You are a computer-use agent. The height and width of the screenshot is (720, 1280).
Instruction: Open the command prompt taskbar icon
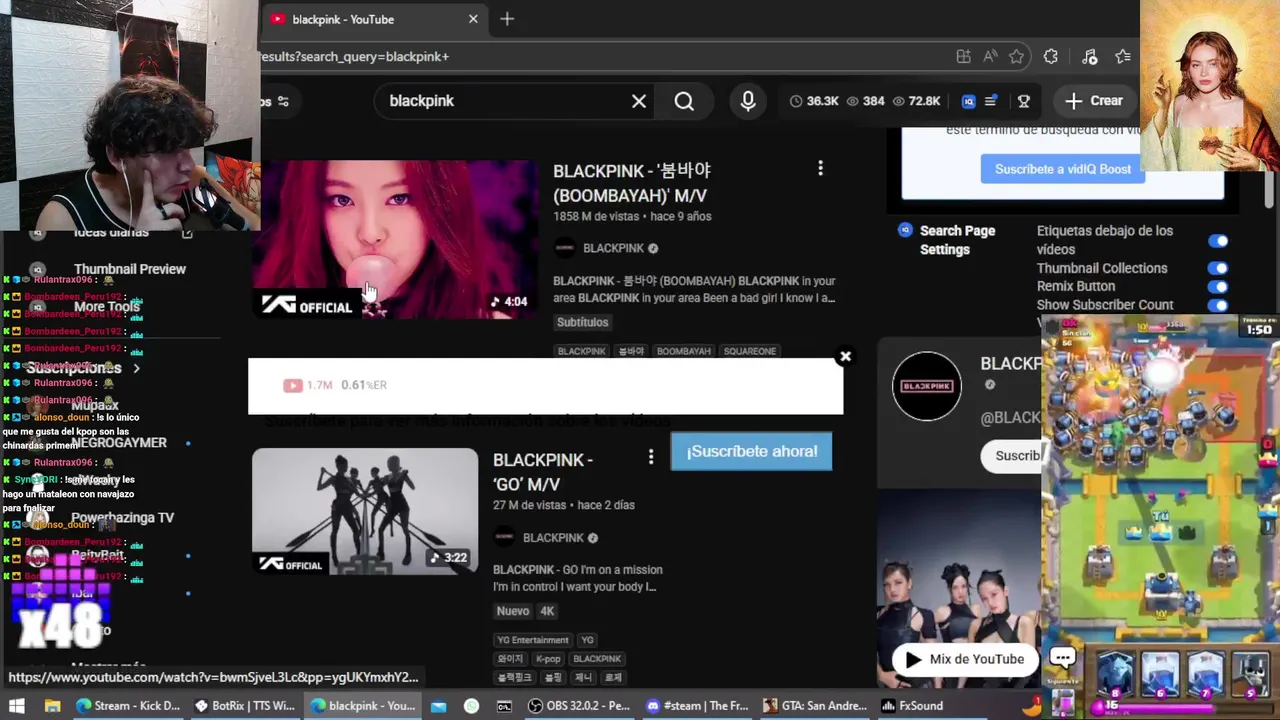504,705
